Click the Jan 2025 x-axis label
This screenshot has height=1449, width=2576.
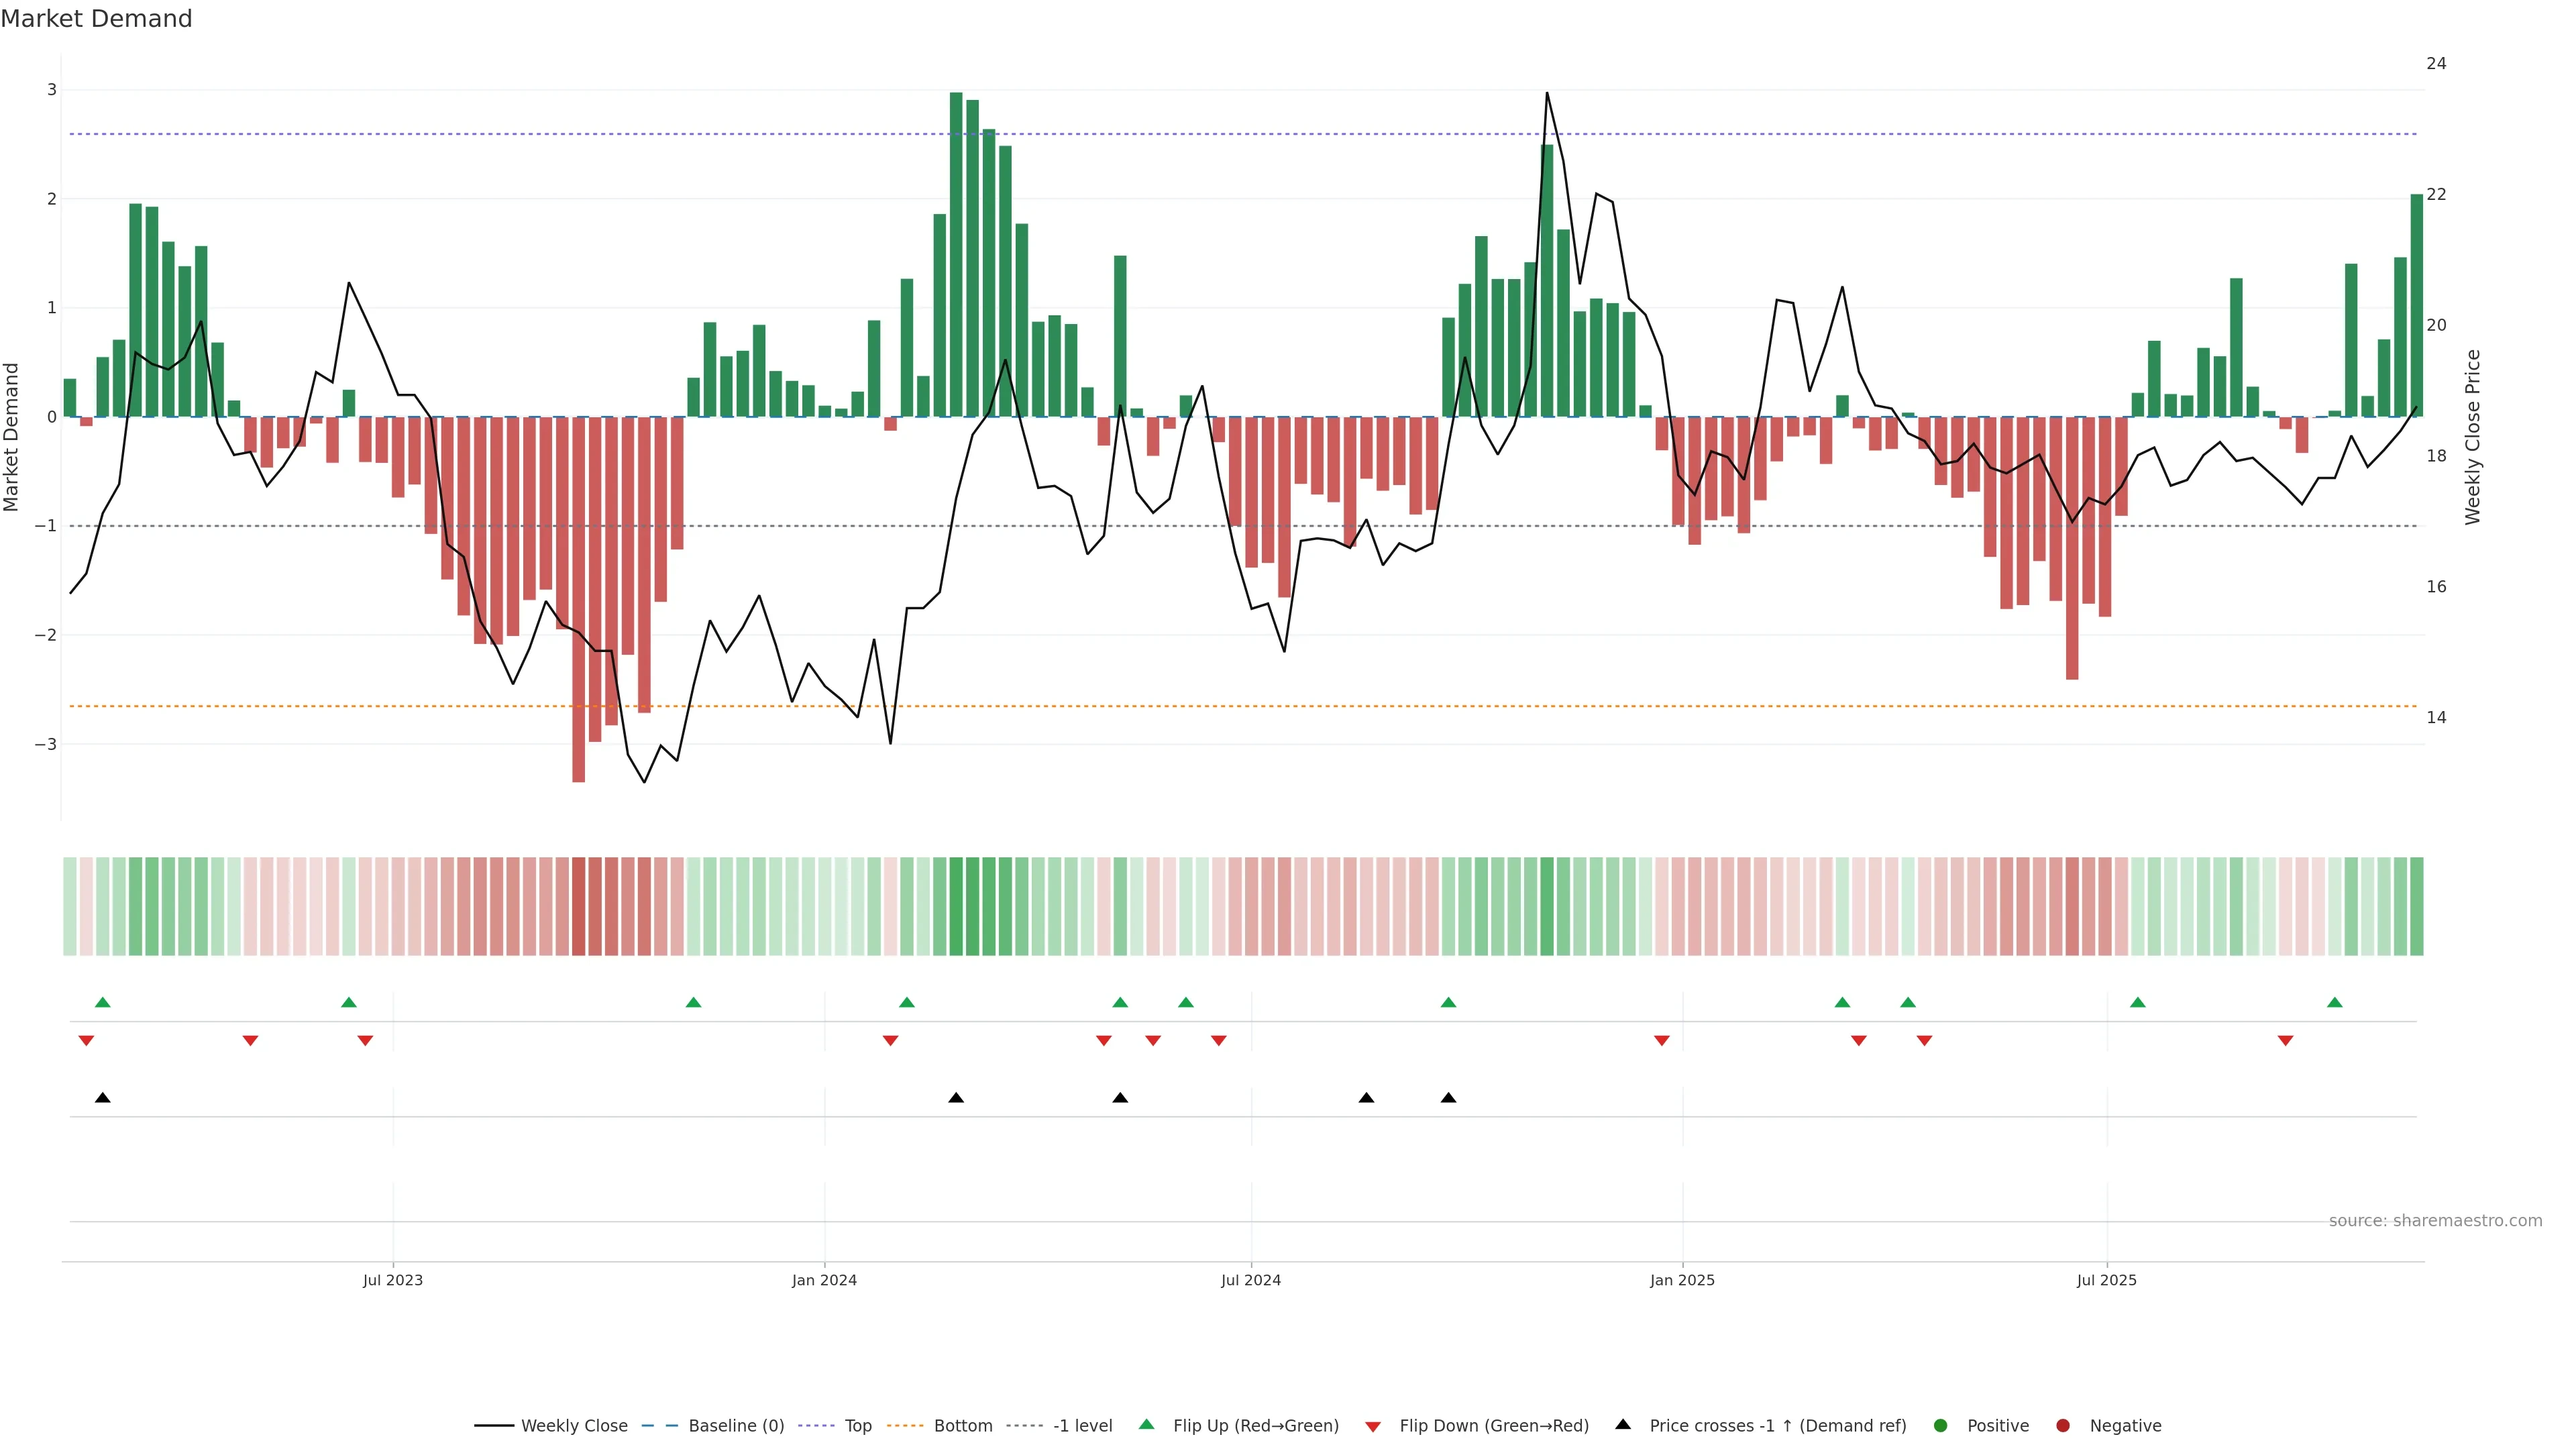click(x=1682, y=1280)
